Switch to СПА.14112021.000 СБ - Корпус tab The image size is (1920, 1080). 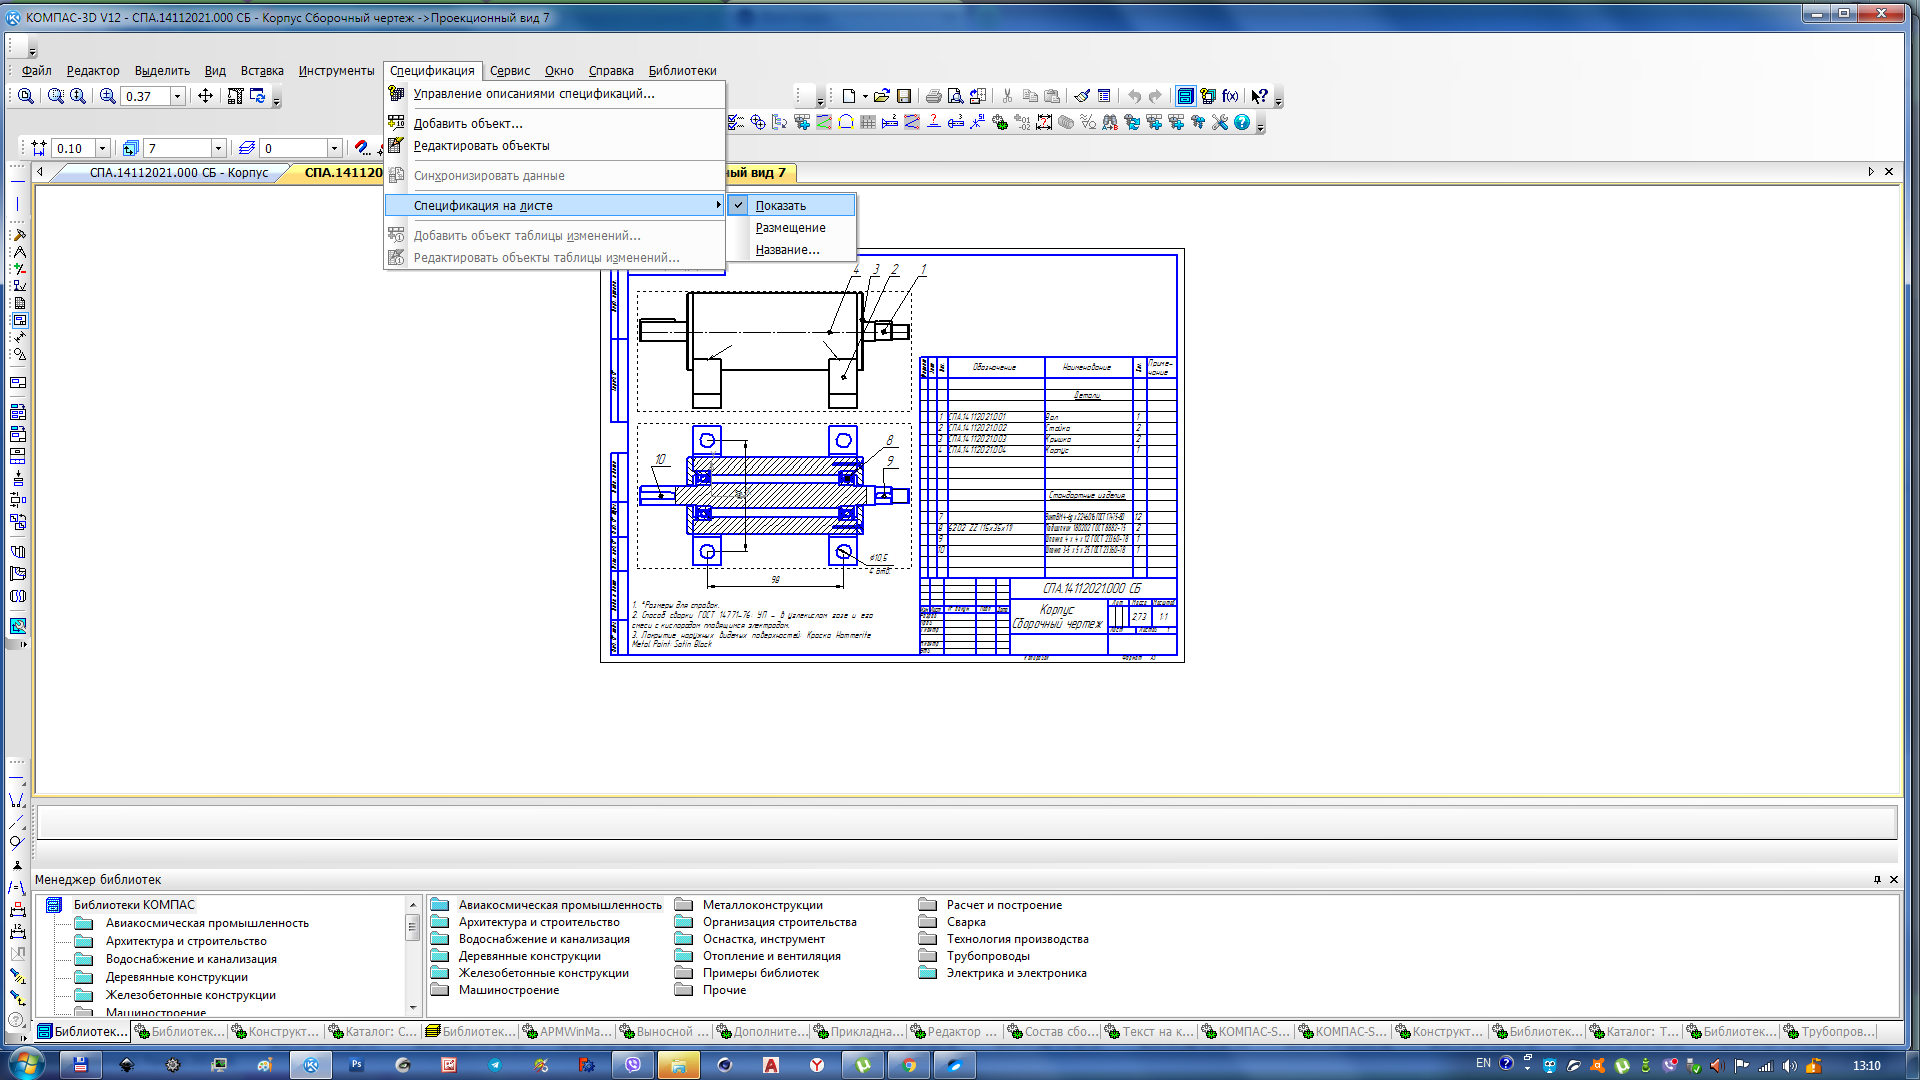click(x=178, y=172)
